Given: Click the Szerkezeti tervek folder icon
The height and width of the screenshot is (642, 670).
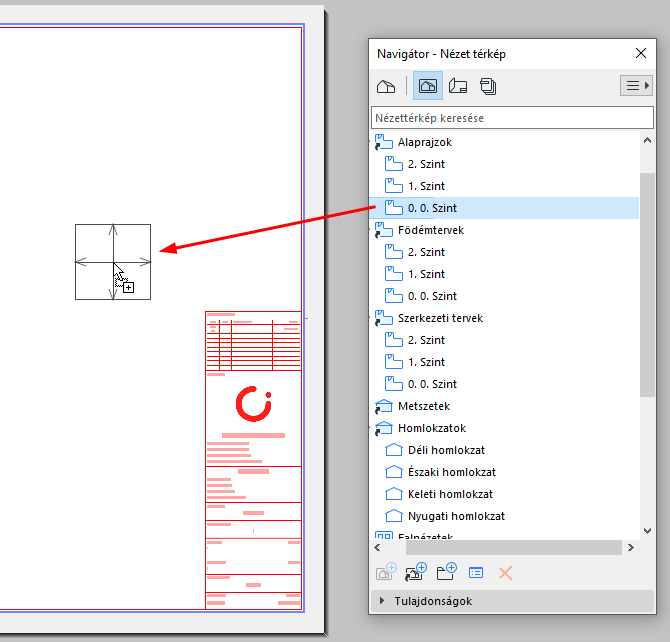Looking at the screenshot, I should pyautogui.click(x=383, y=318).
